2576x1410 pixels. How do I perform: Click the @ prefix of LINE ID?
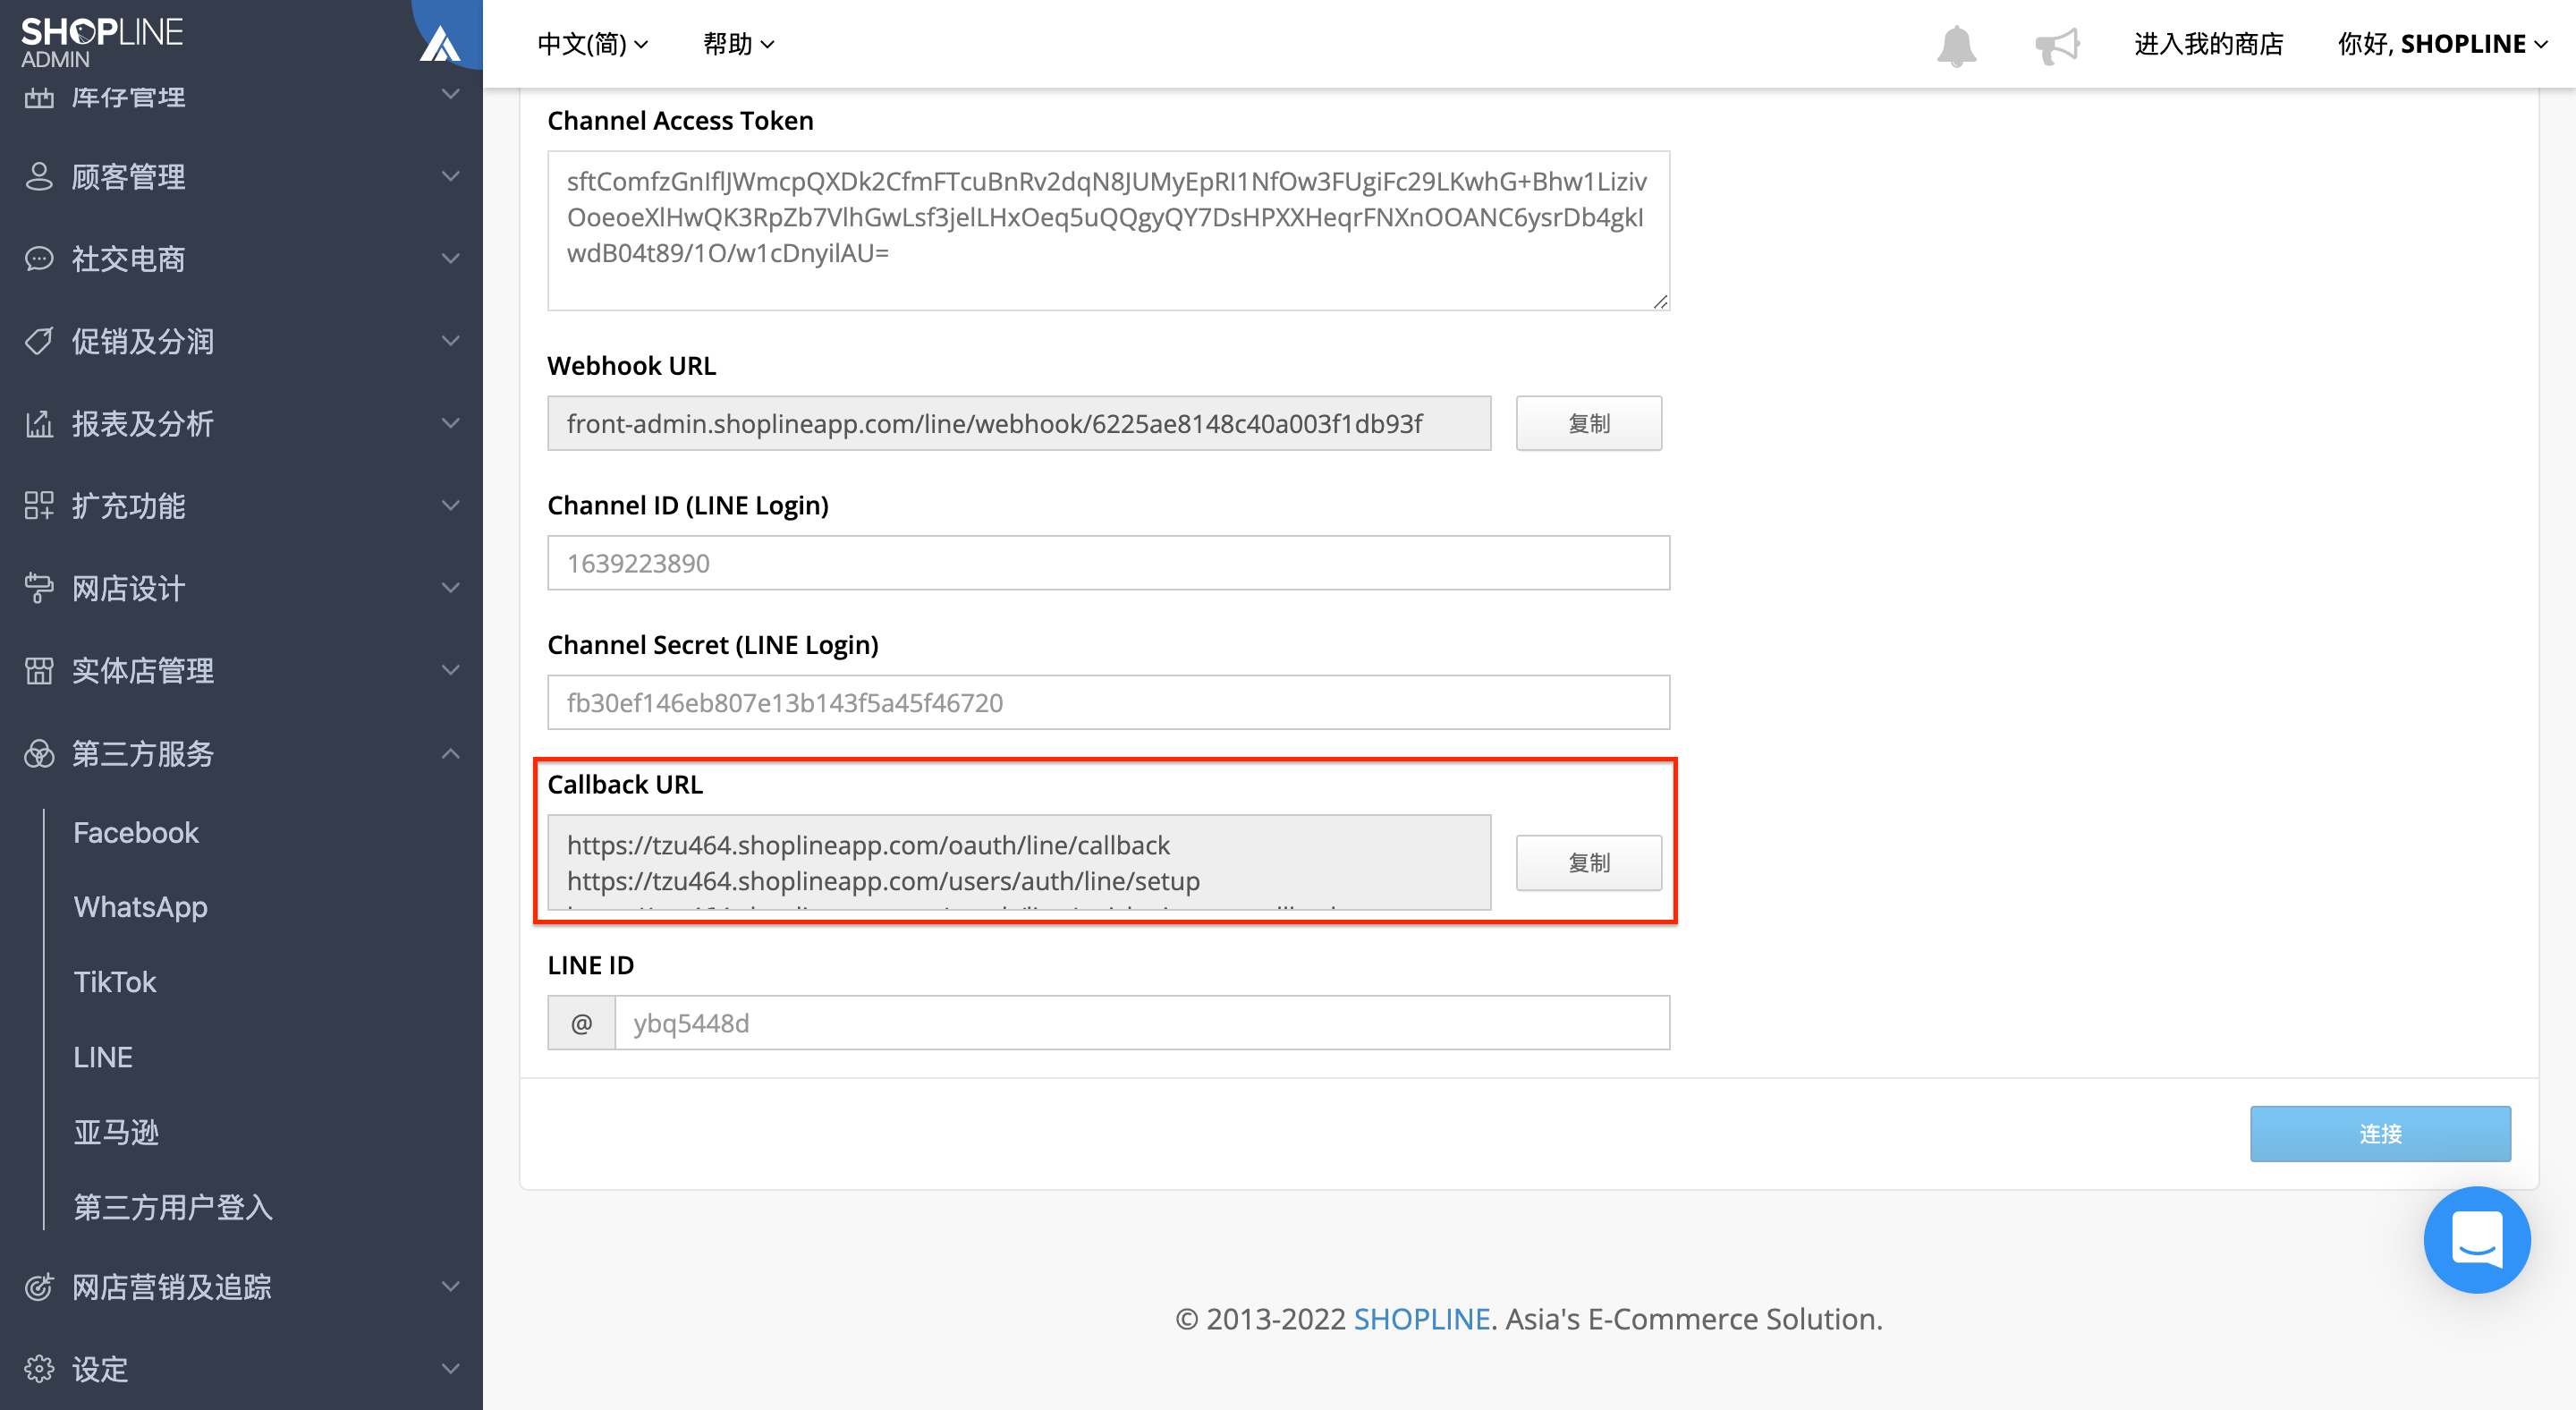coord(581,1022)
